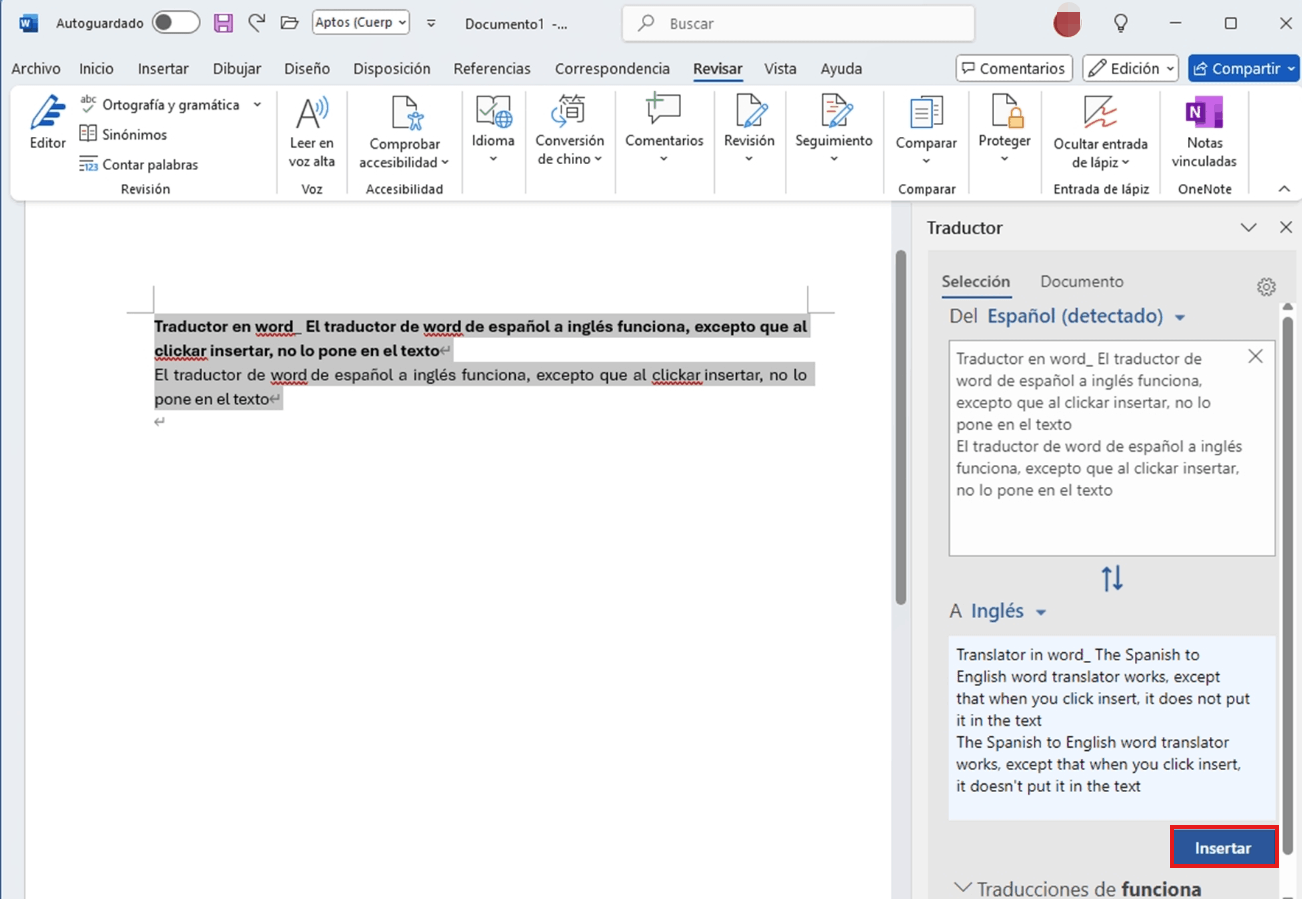This screenshot has width=1302, height=899.
Task: Open Notas vinculadas OneNote
Action: (1204, 132)
